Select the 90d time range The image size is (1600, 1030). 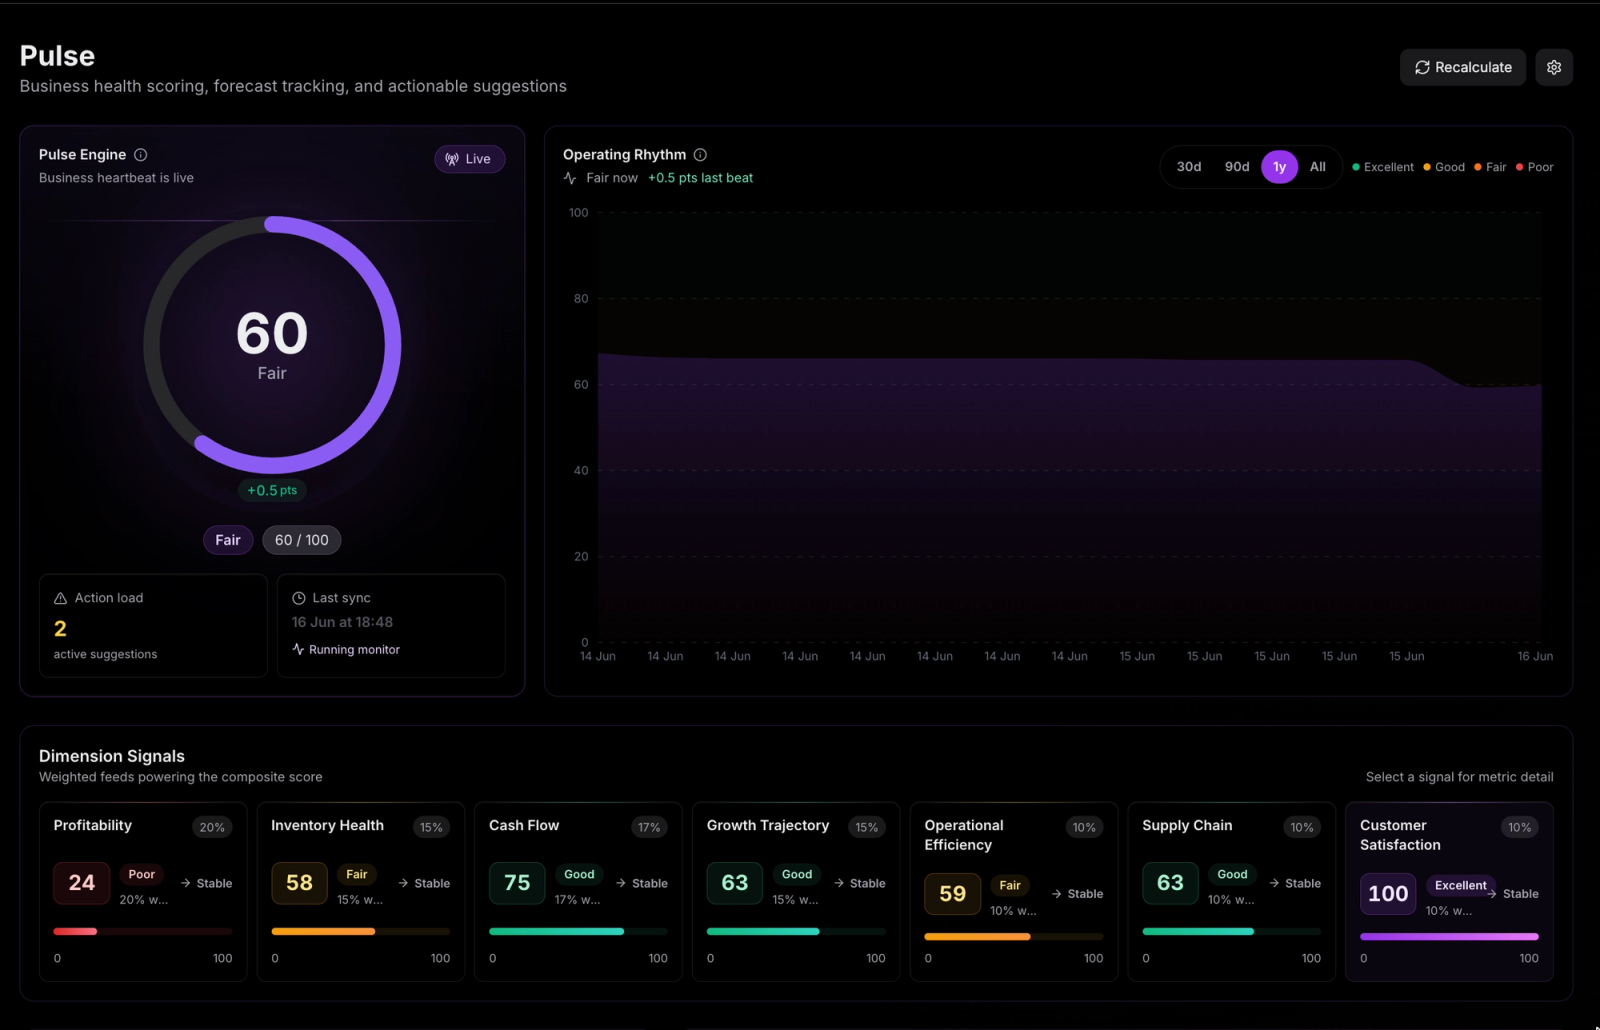1237,167
